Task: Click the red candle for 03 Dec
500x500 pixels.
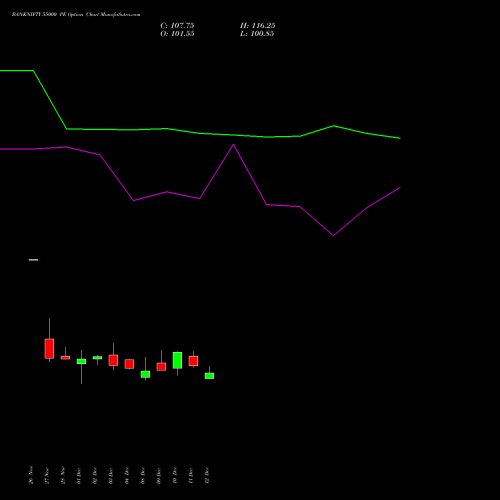Action: pyautogui.click(x=113, y=360)
